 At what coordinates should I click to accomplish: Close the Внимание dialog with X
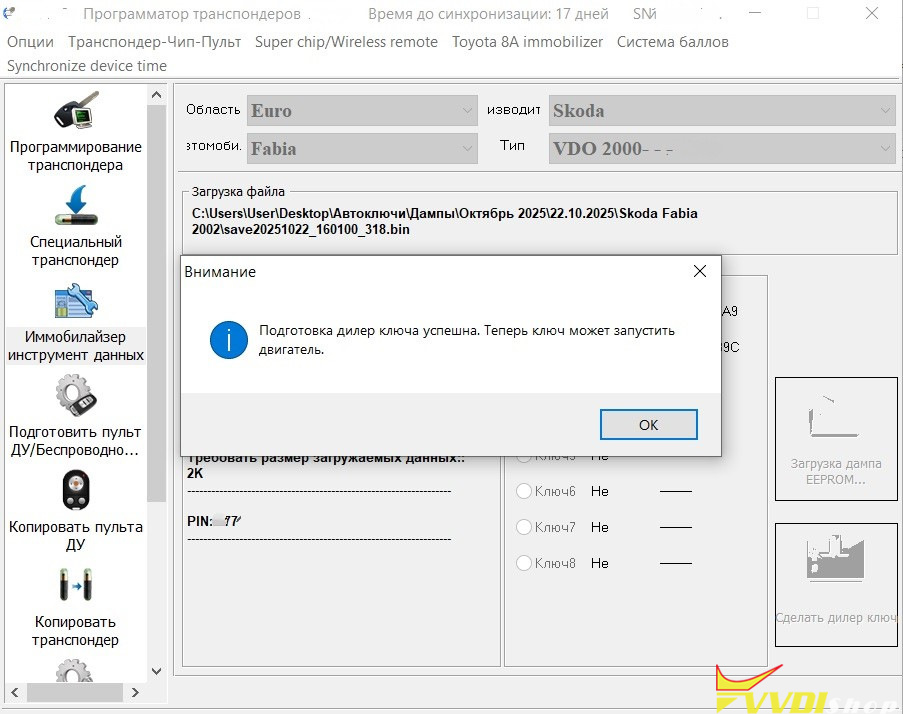[700, 271]
